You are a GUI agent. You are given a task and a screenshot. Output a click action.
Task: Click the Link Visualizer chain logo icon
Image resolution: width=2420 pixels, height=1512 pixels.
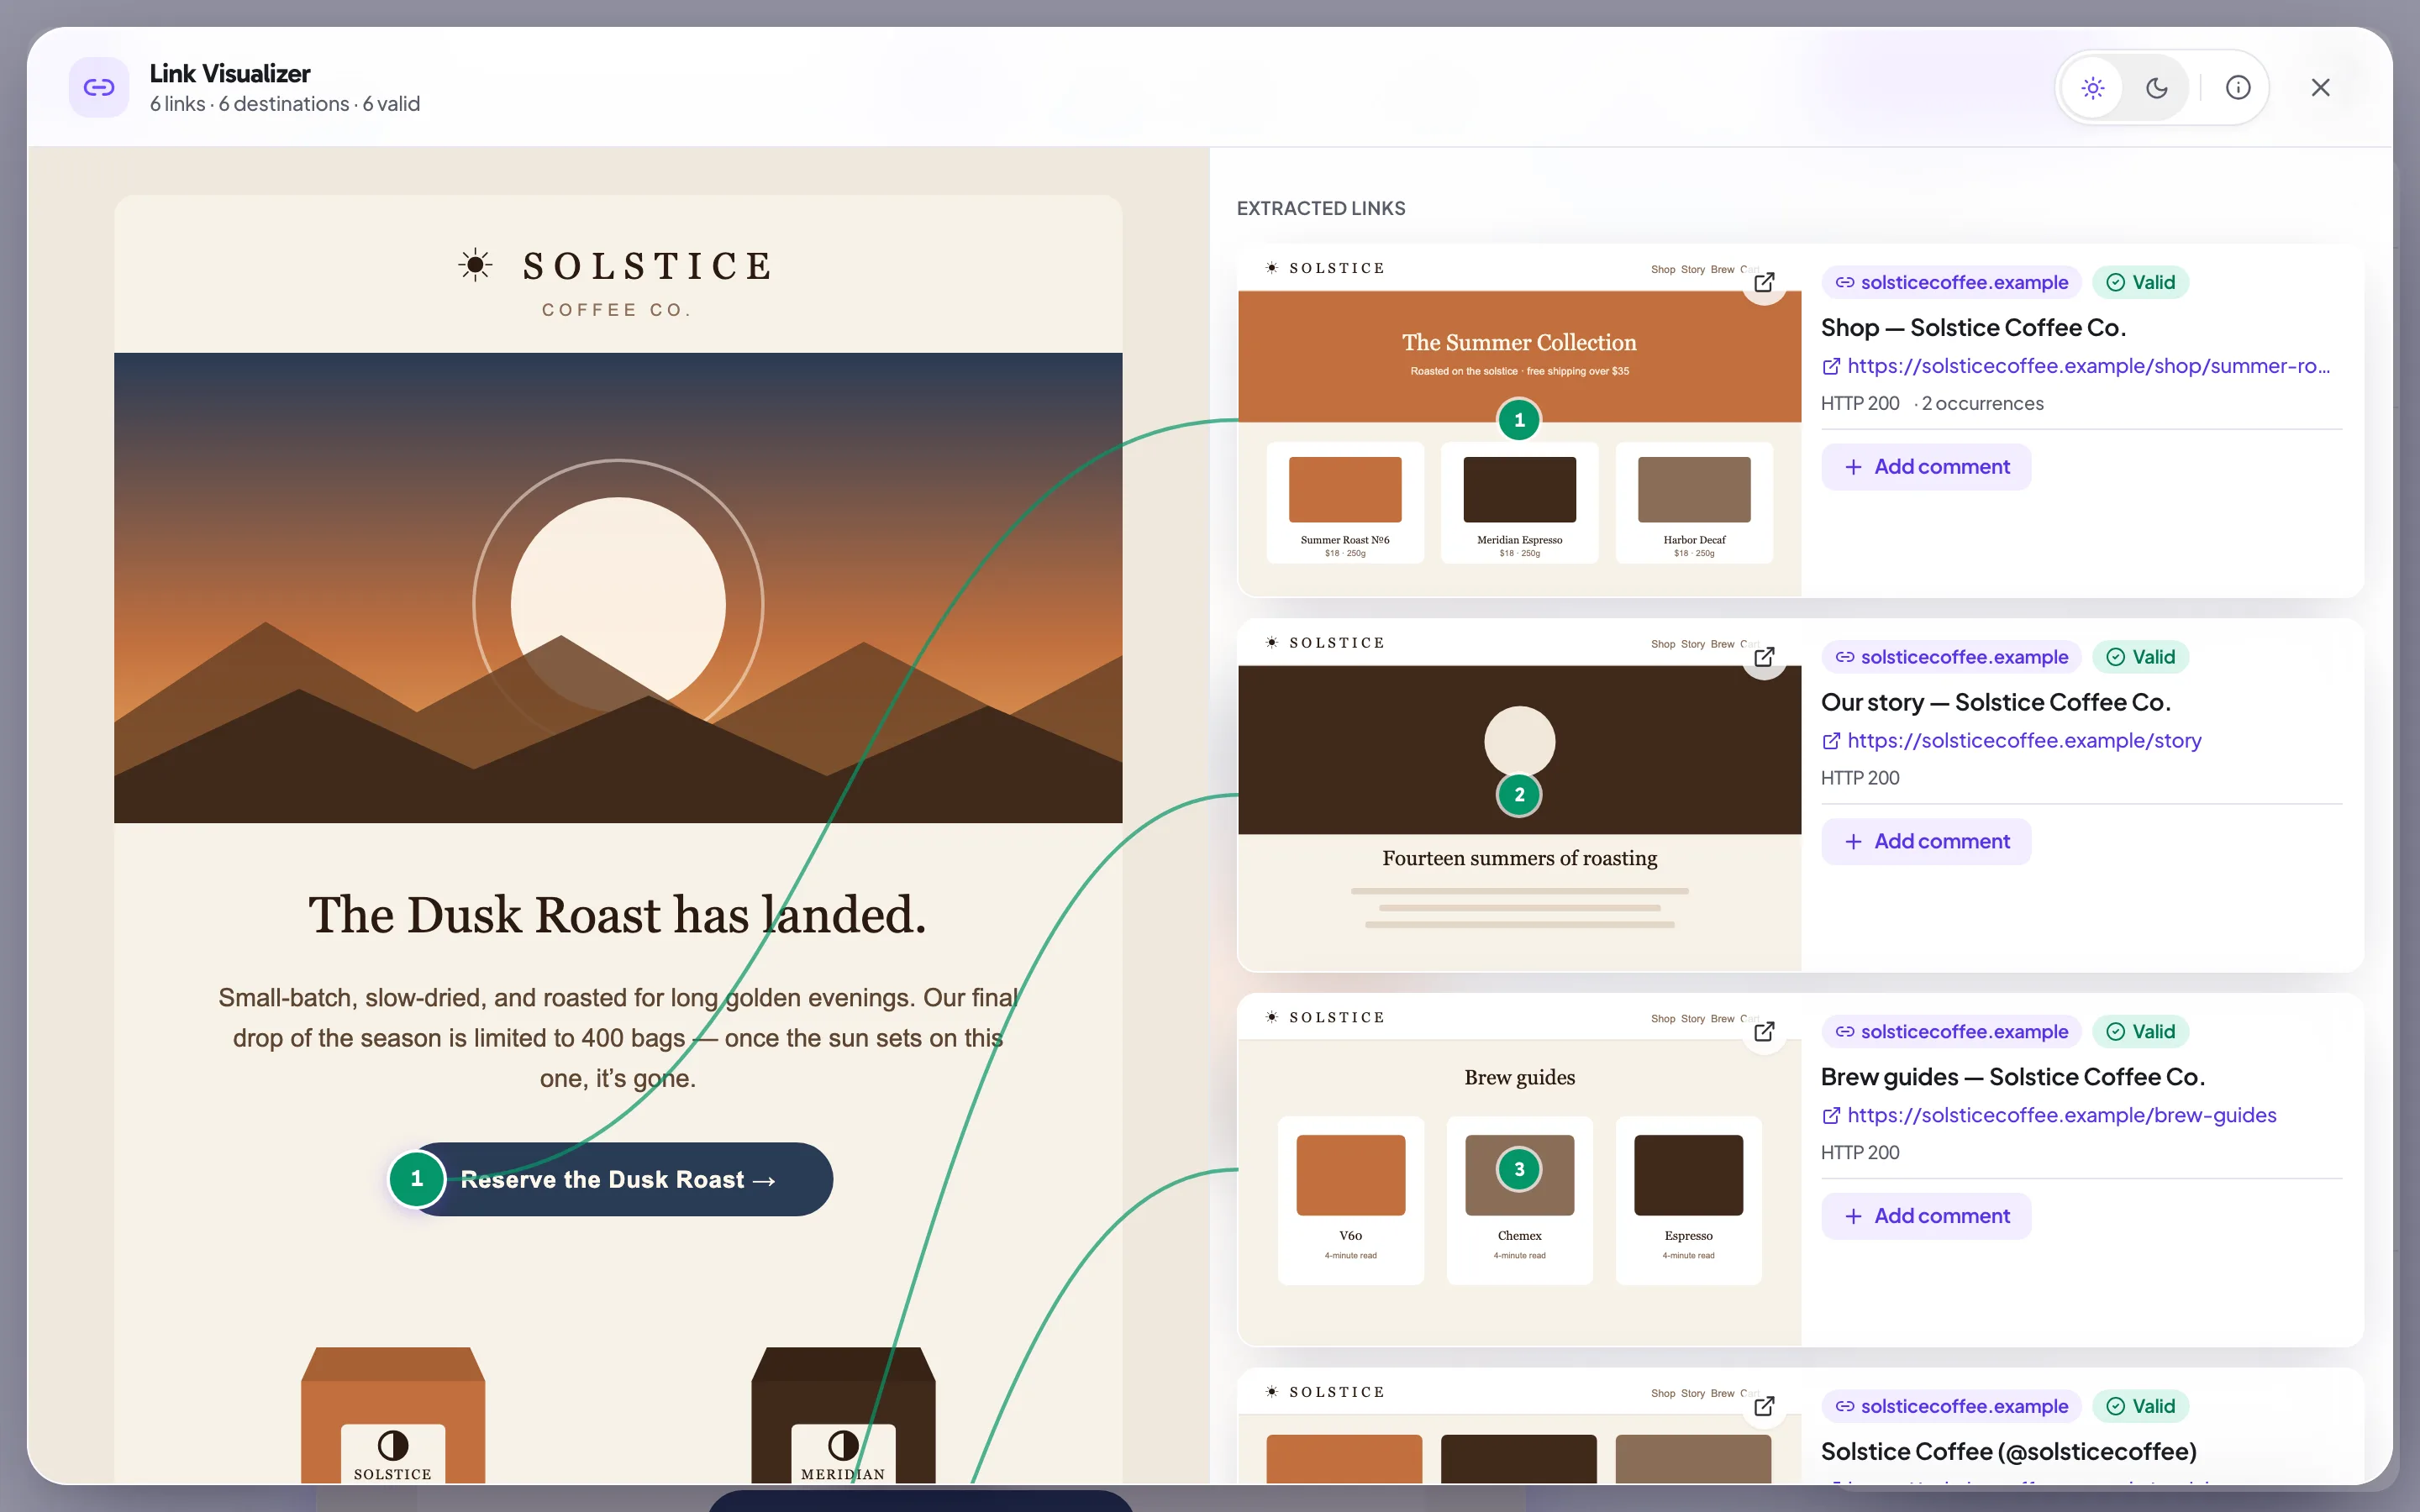pyautogui.click(x=99, y=88)
